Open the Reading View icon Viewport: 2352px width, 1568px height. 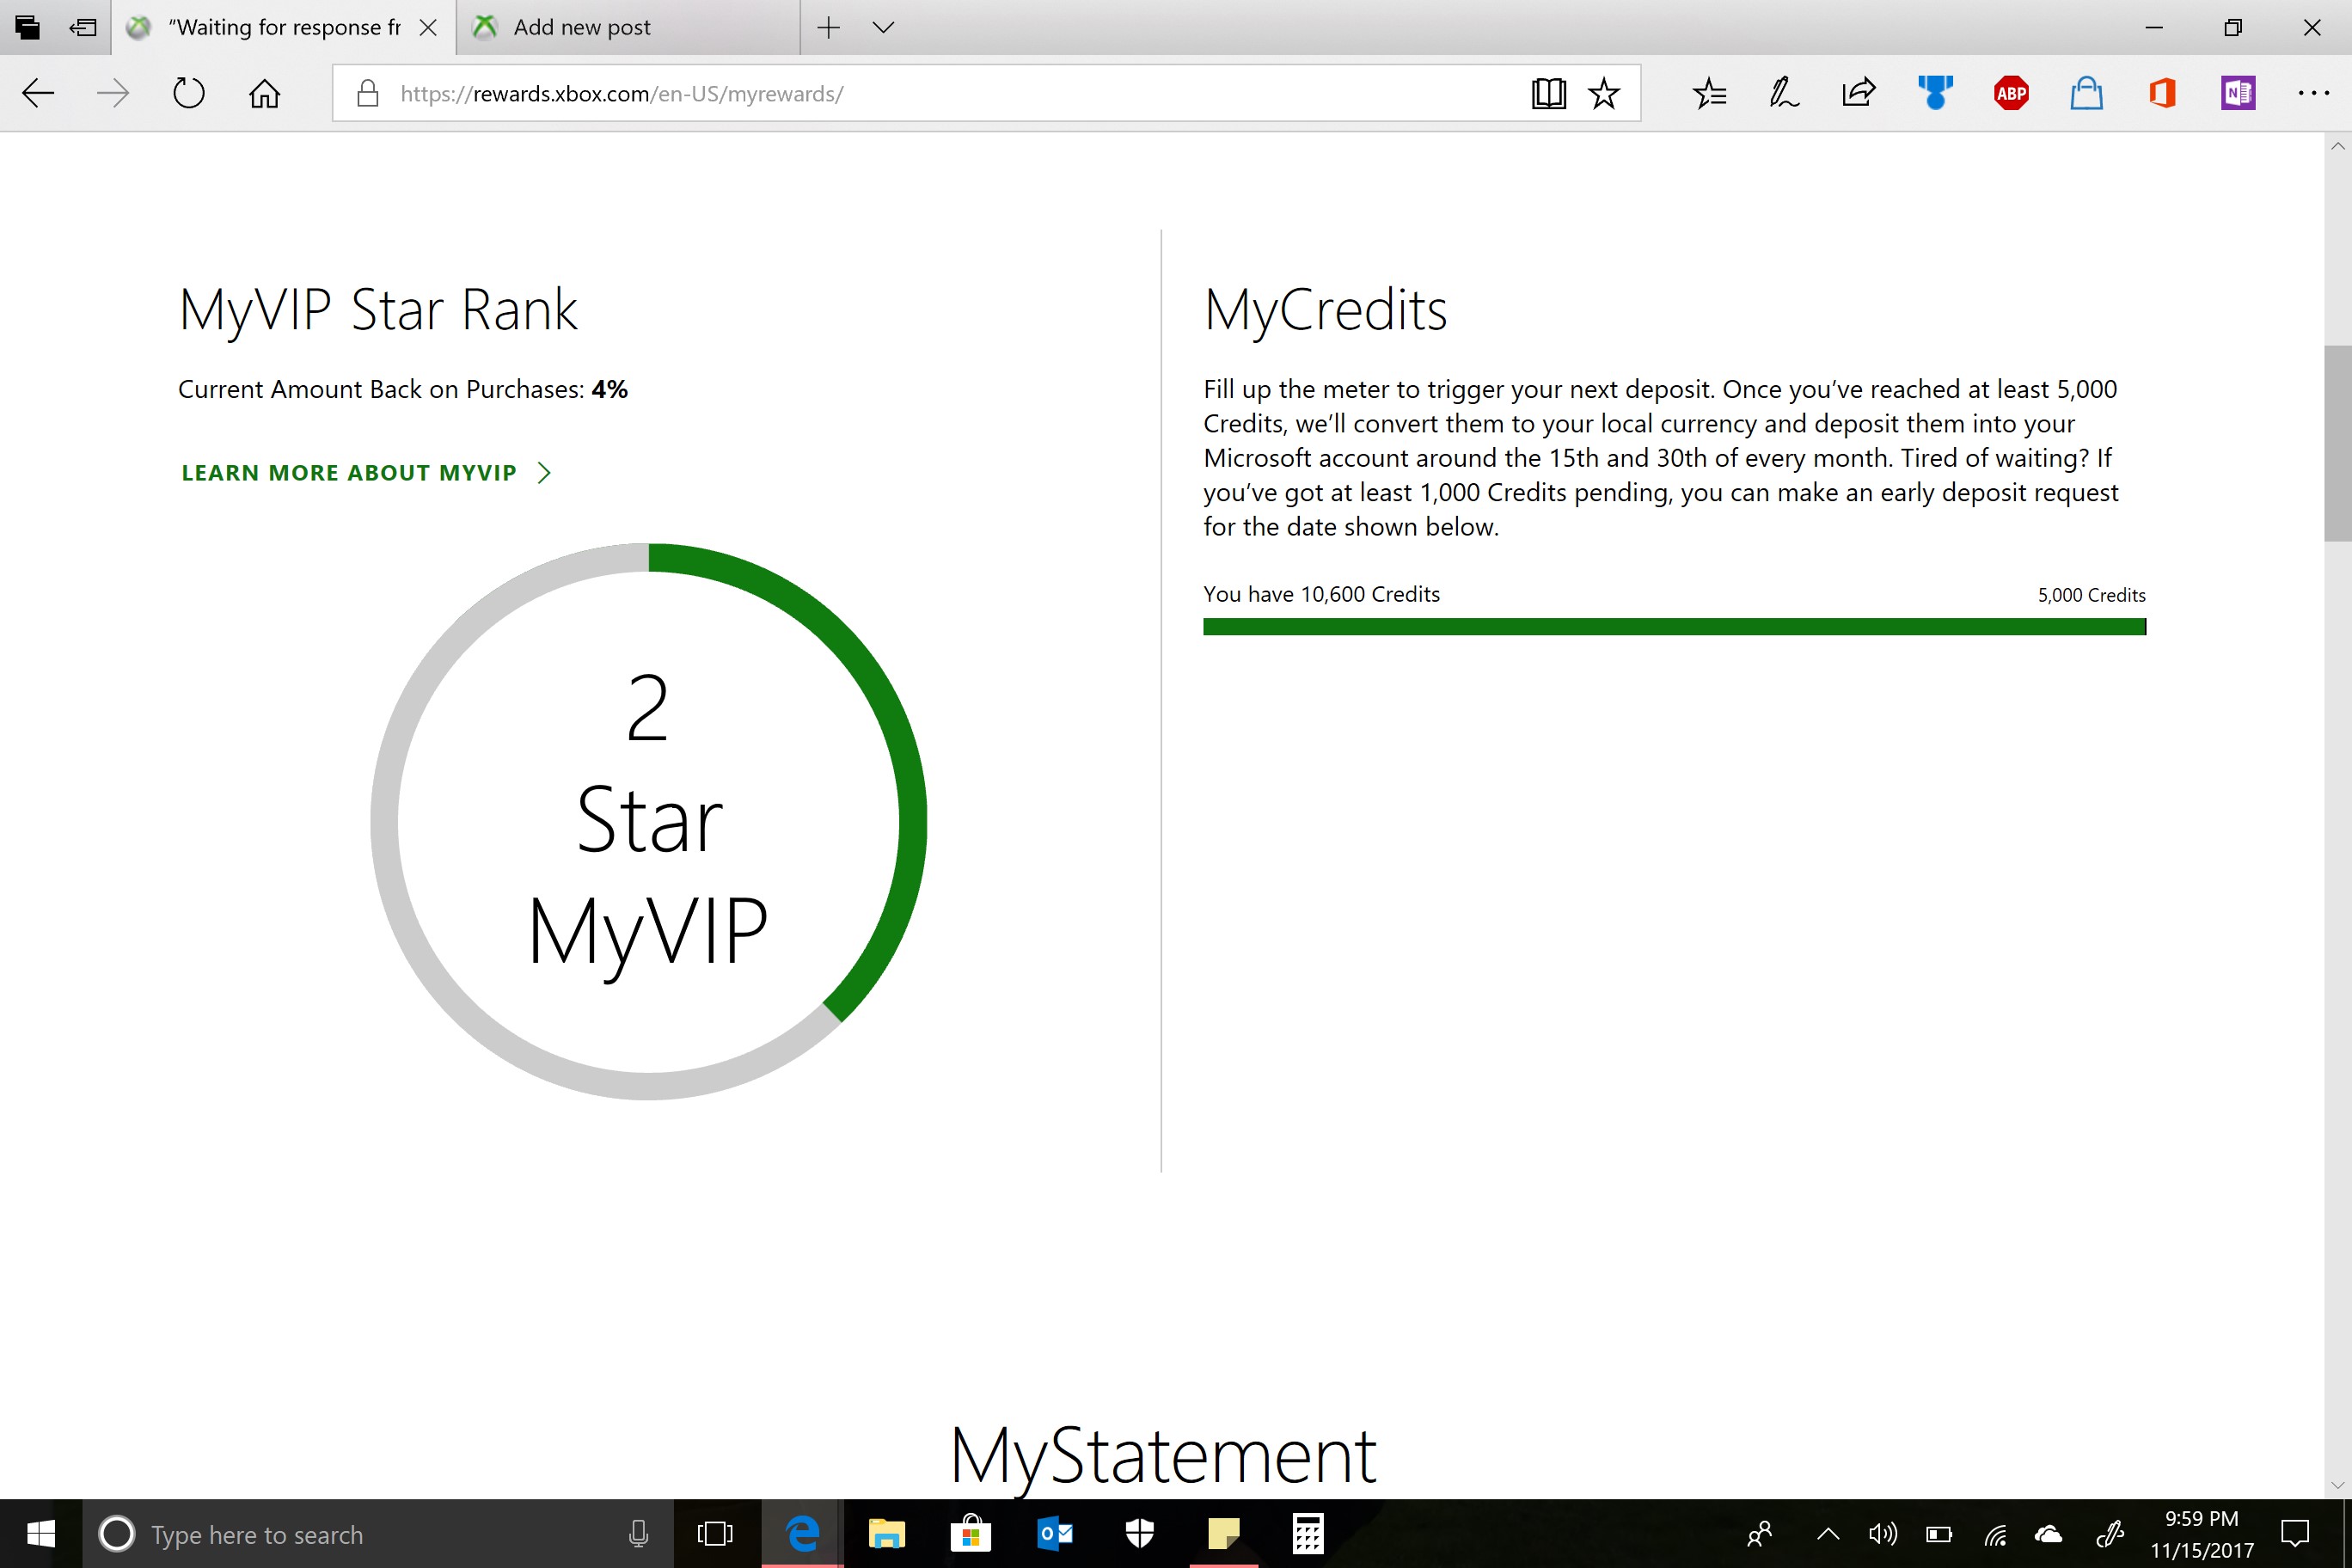tap(1546, 93)
